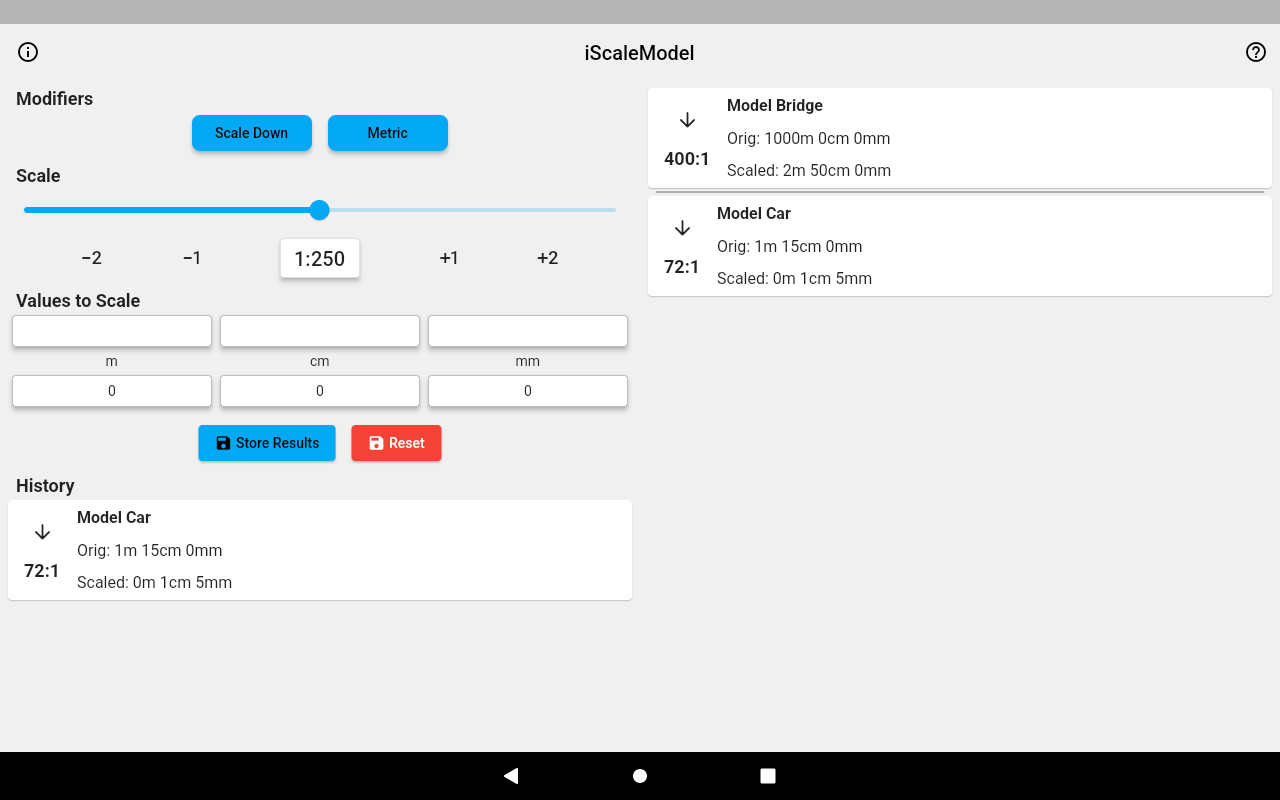Select the 1:250 scale value
The width and height of the screenshot is (1280, 800).
point(320,258)
